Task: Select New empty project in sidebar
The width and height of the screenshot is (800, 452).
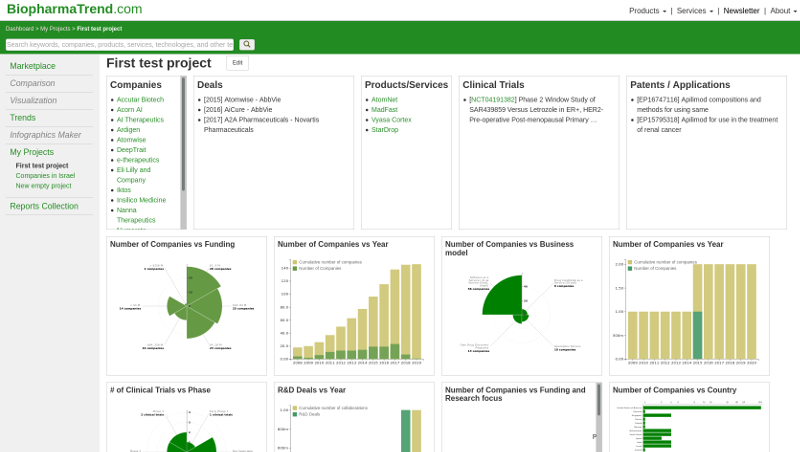Action: (x=43, y=186)
